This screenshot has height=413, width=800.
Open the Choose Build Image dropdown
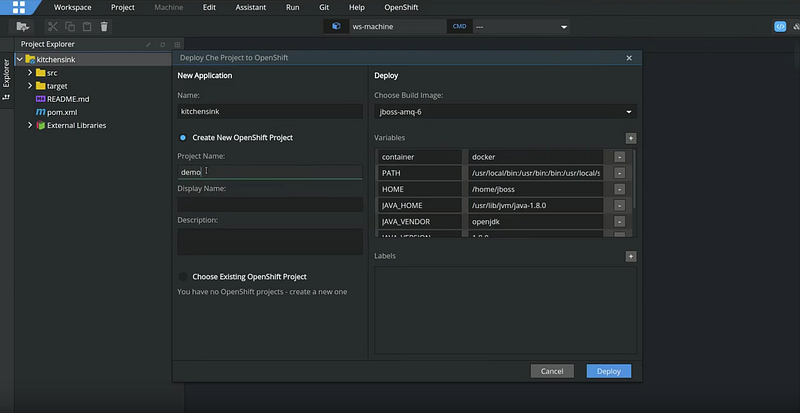[x=505, y=112]
